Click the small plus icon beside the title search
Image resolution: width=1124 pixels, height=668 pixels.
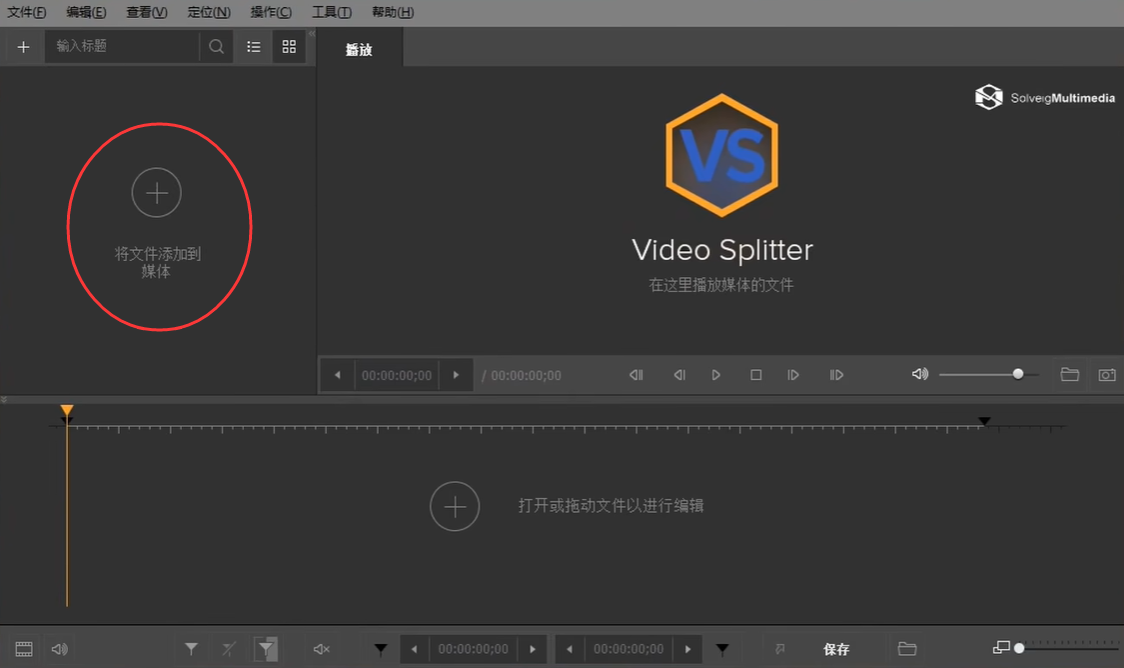point(24,47)
